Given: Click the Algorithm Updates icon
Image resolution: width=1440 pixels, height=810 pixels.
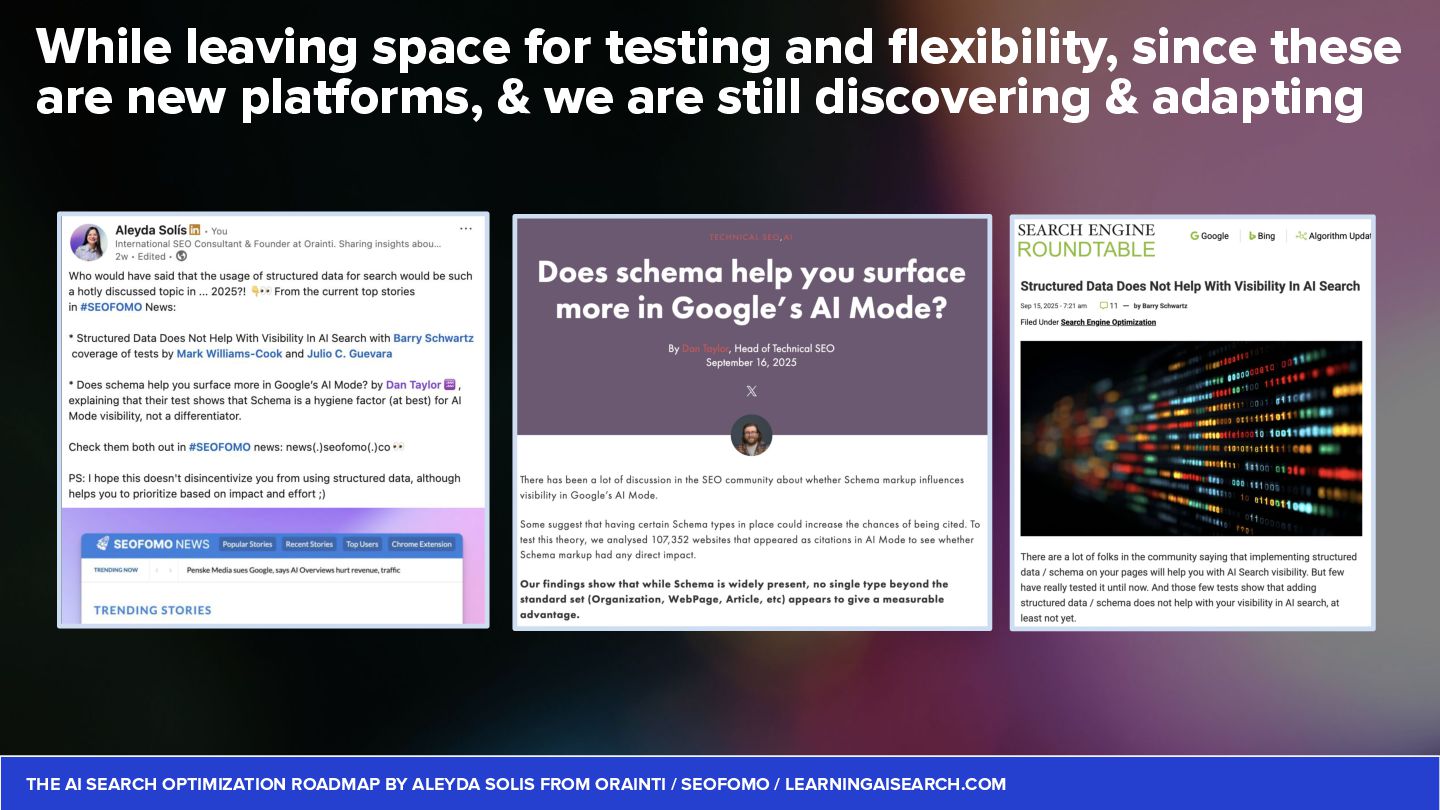Looking at the screenshot, I should pyautogui.click(x=1301, y=236).
